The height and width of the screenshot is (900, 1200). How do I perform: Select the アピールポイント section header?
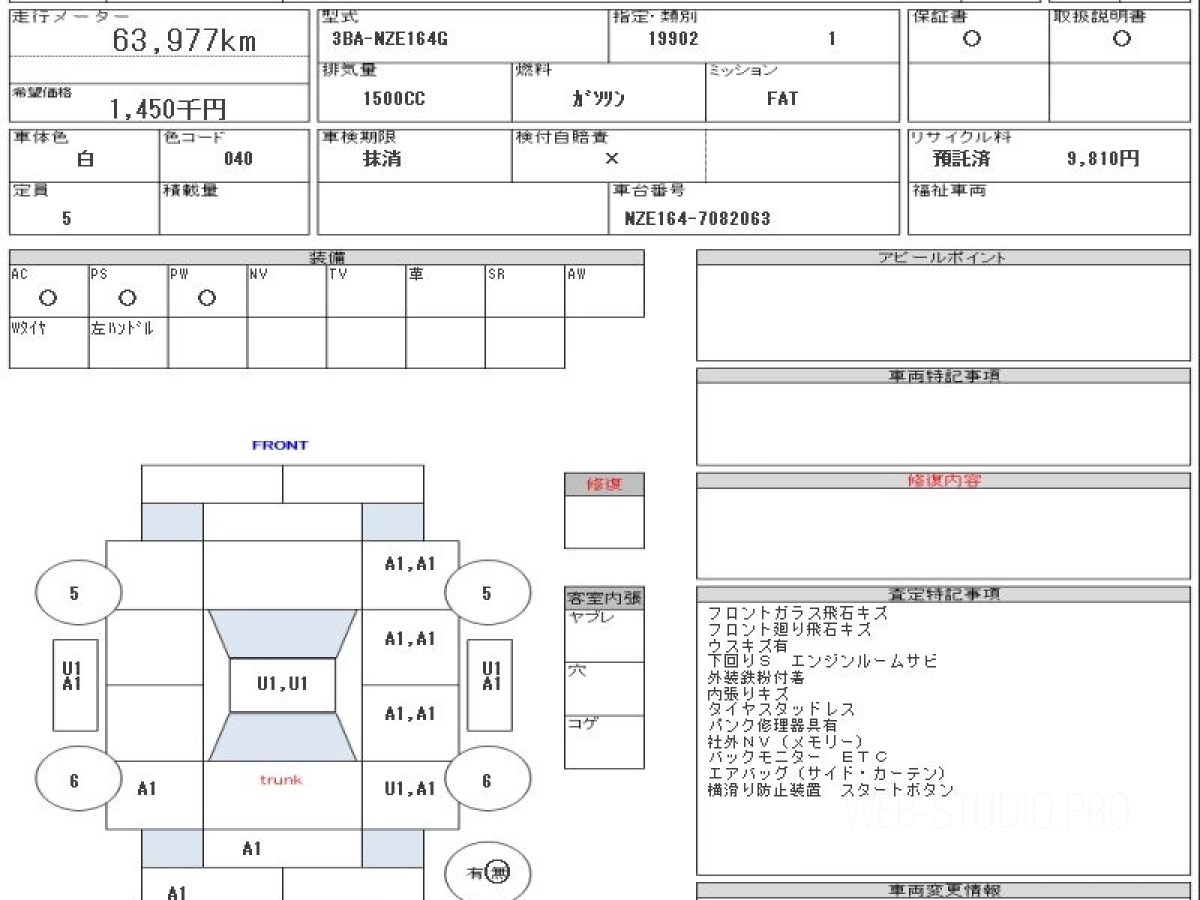tap(942, 258)
